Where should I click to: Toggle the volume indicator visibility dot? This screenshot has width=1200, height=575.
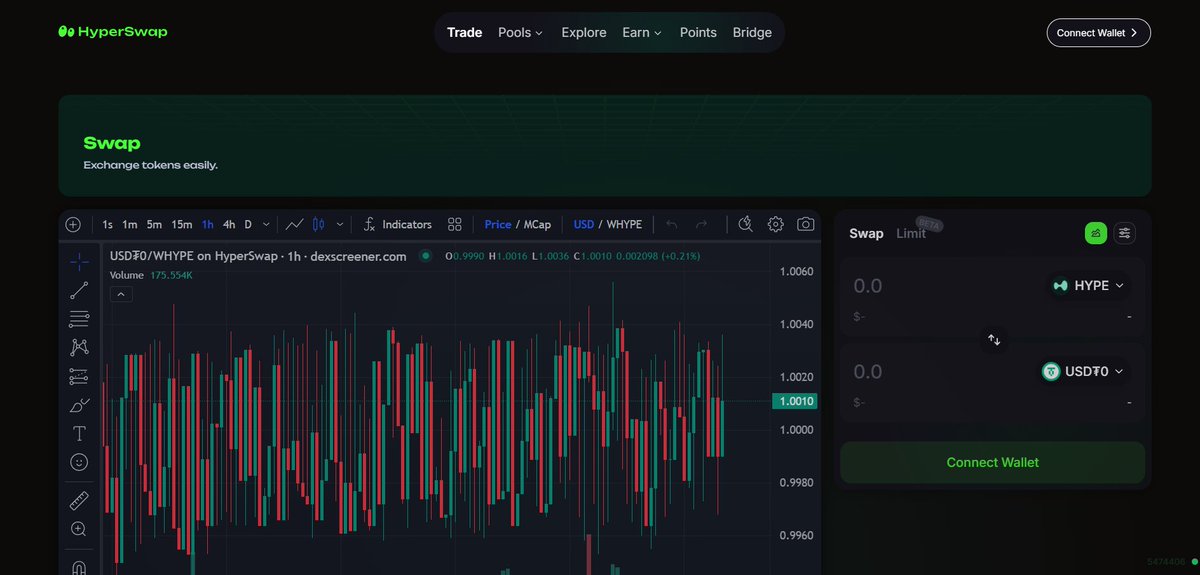(x=425, y=256)
